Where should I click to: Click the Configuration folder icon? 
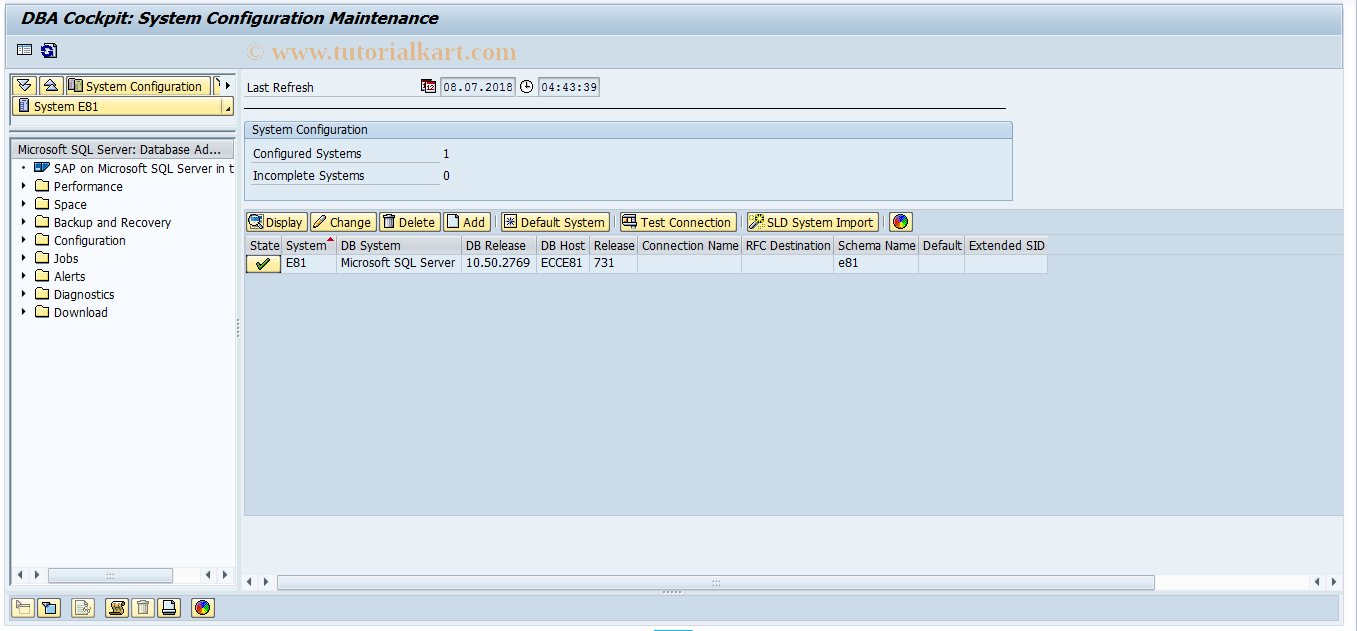click(x=42, y=240)
